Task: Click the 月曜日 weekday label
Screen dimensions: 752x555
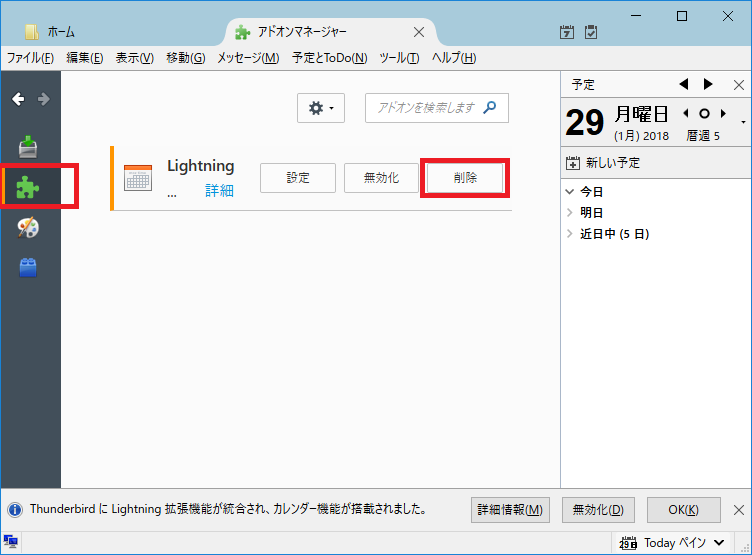Action: tap(641, 114)
